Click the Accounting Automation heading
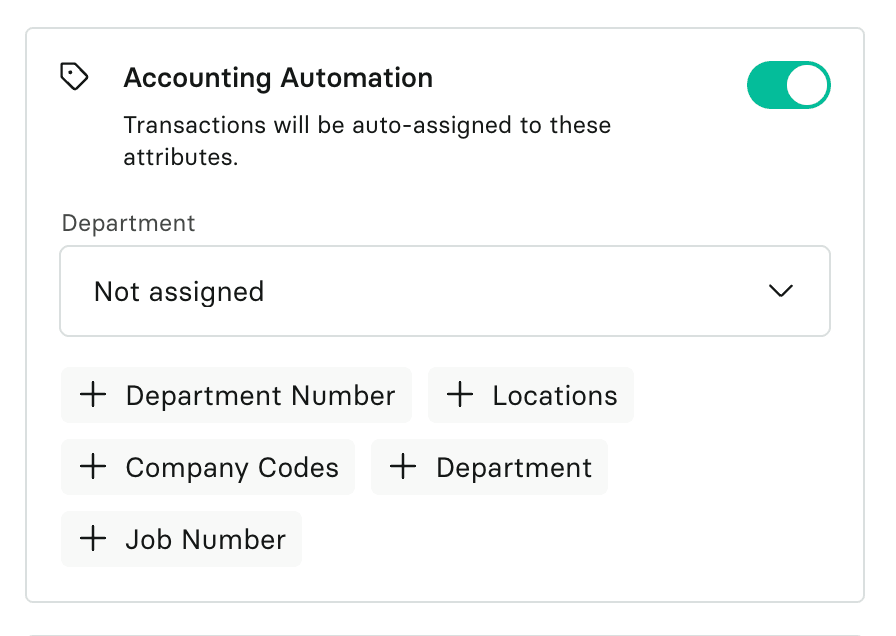The height and width of the screenshot is (636, 896). (x=278, y=78)
